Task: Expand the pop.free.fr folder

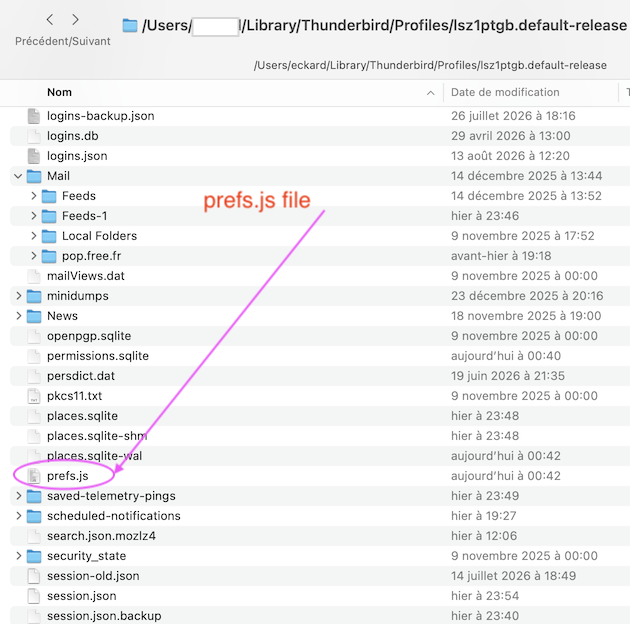Action: [34, 256]
